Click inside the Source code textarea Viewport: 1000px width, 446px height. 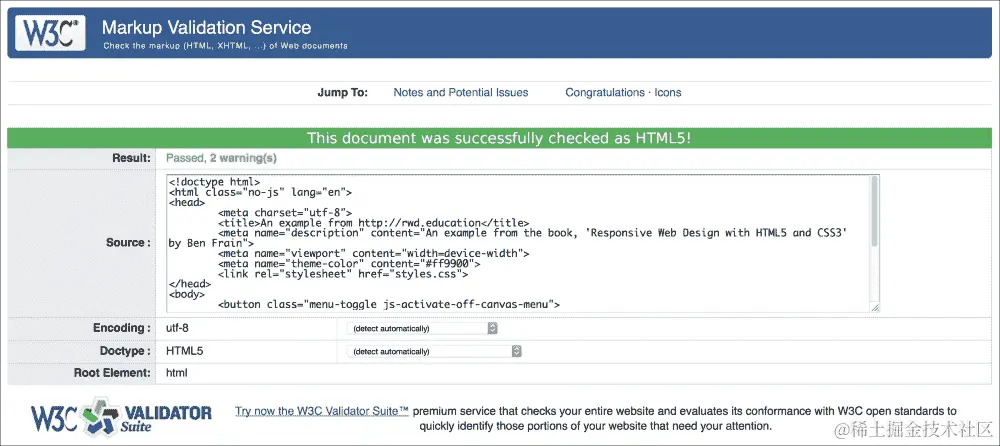(517, 243)
